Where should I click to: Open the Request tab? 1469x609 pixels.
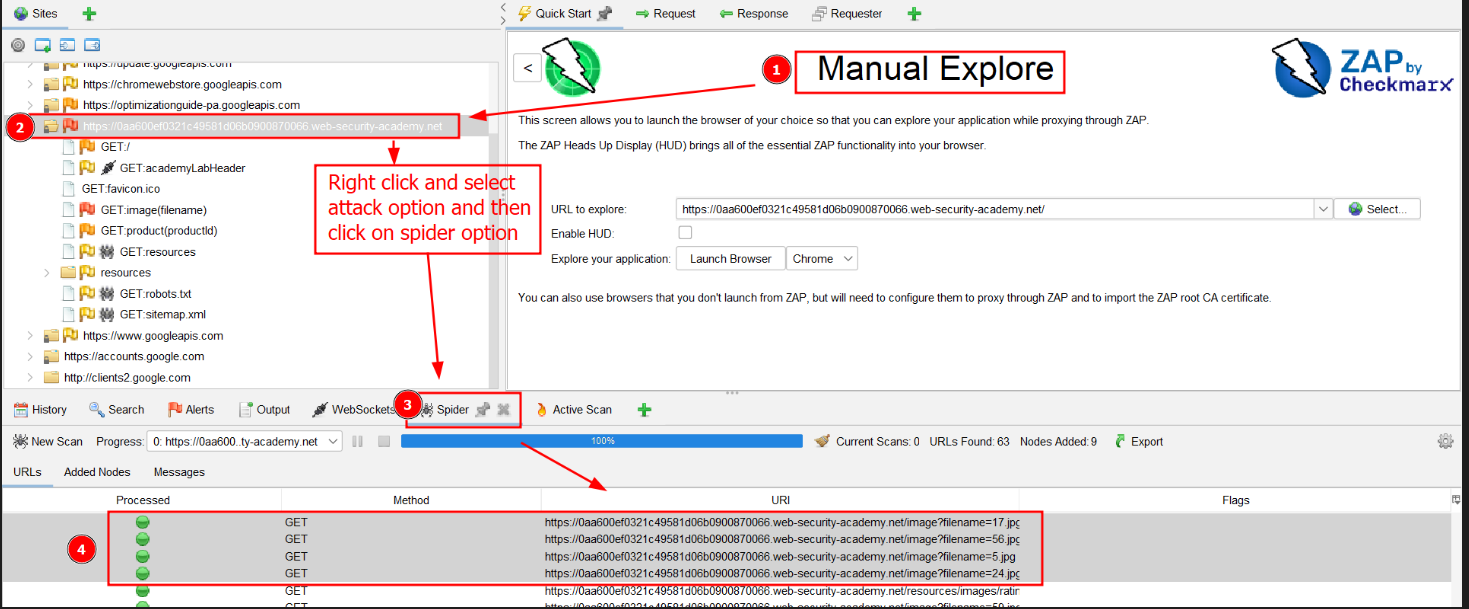[x=666, y=14]
